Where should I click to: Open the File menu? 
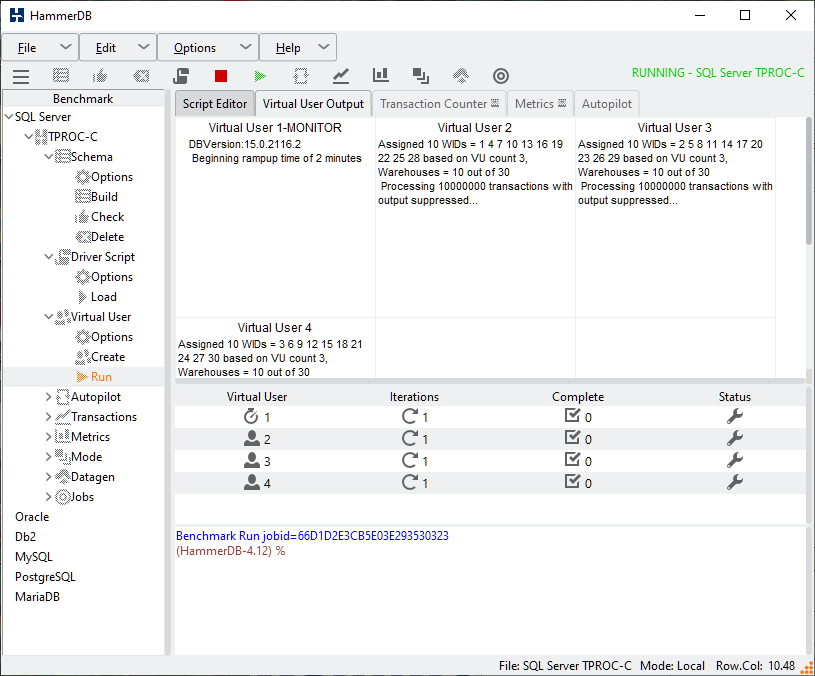40,48
